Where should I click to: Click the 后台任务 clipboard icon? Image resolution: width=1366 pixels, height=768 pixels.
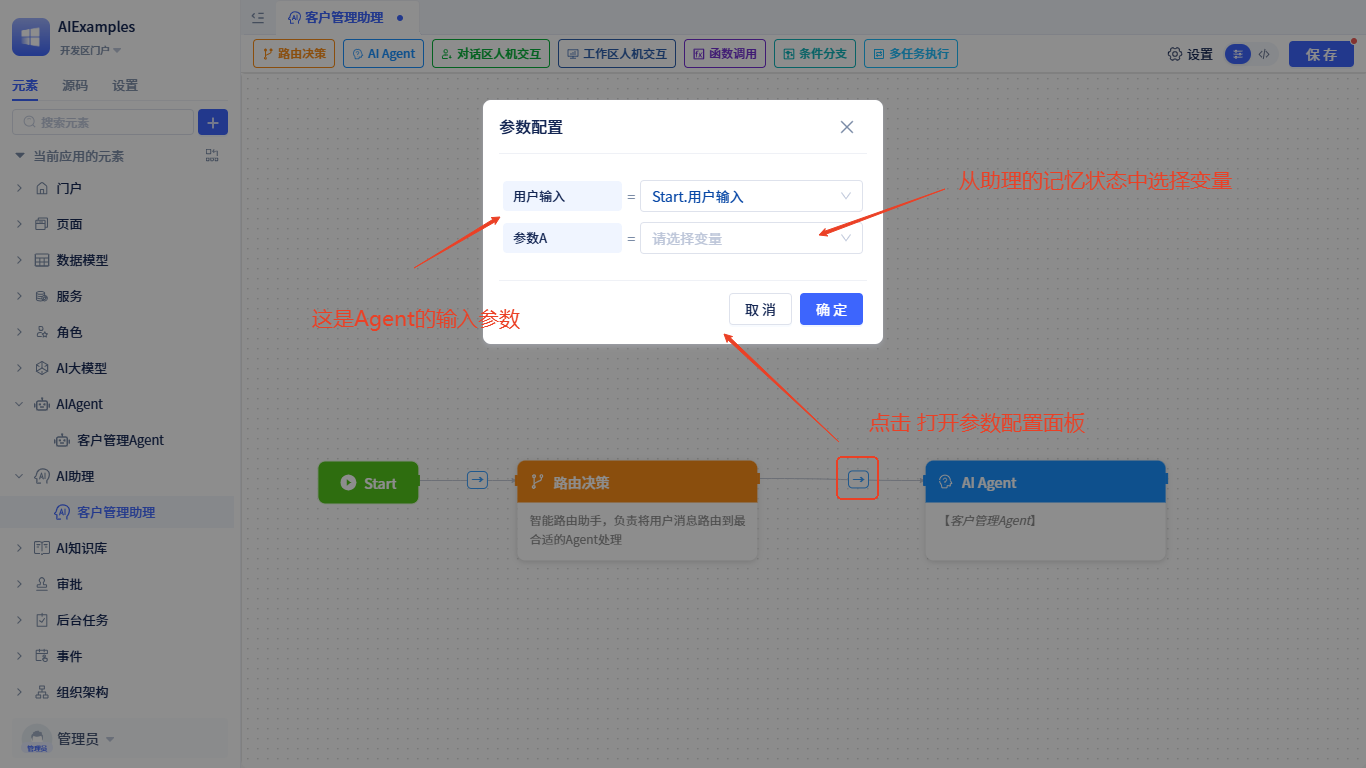pos(42,620)
